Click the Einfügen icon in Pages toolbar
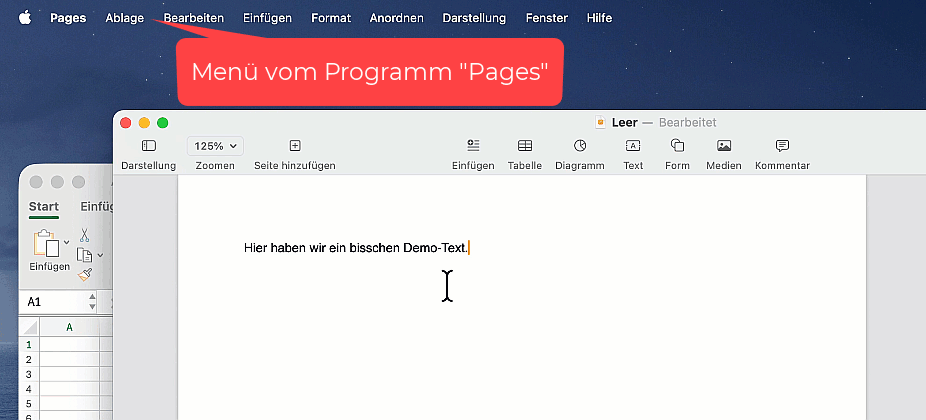 (x=473, y=145)
